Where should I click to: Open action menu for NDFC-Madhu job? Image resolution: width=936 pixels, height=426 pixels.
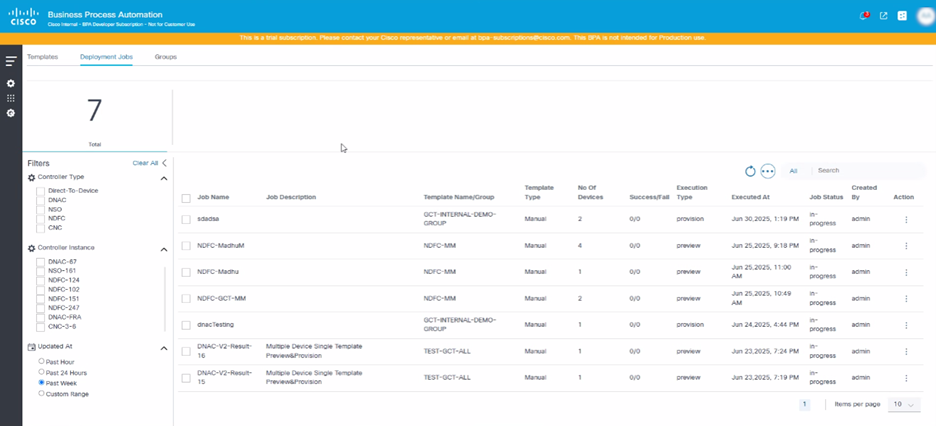click(906, 272)
